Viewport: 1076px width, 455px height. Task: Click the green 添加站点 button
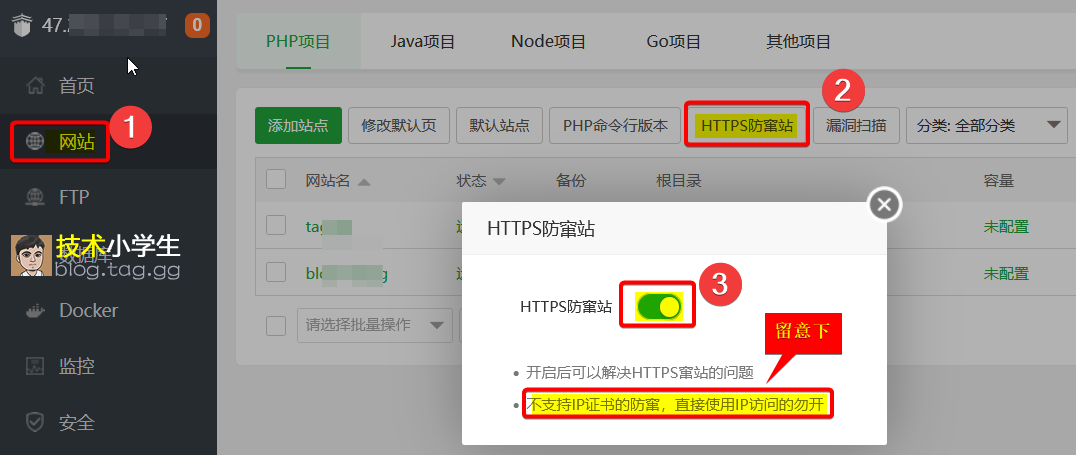(x=298, y=126)
